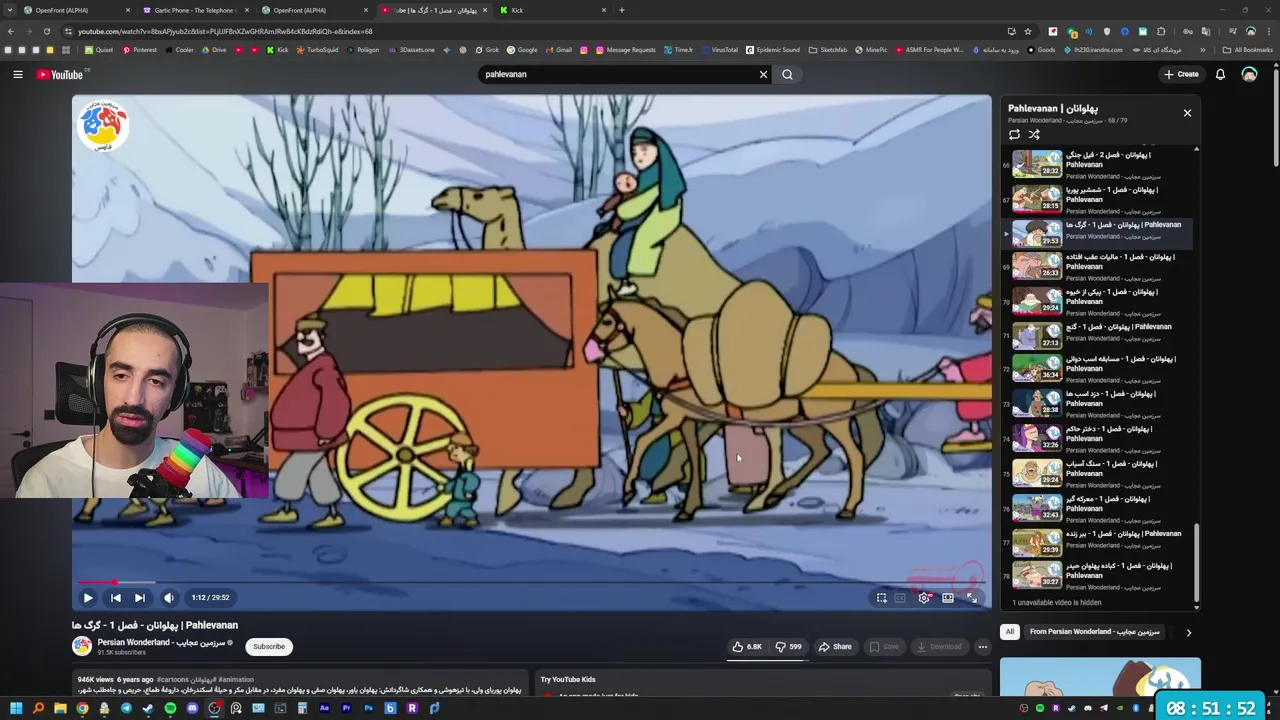1280x720 pixels.
Task: Open Discord from system tray
Action: [1088, 708]
